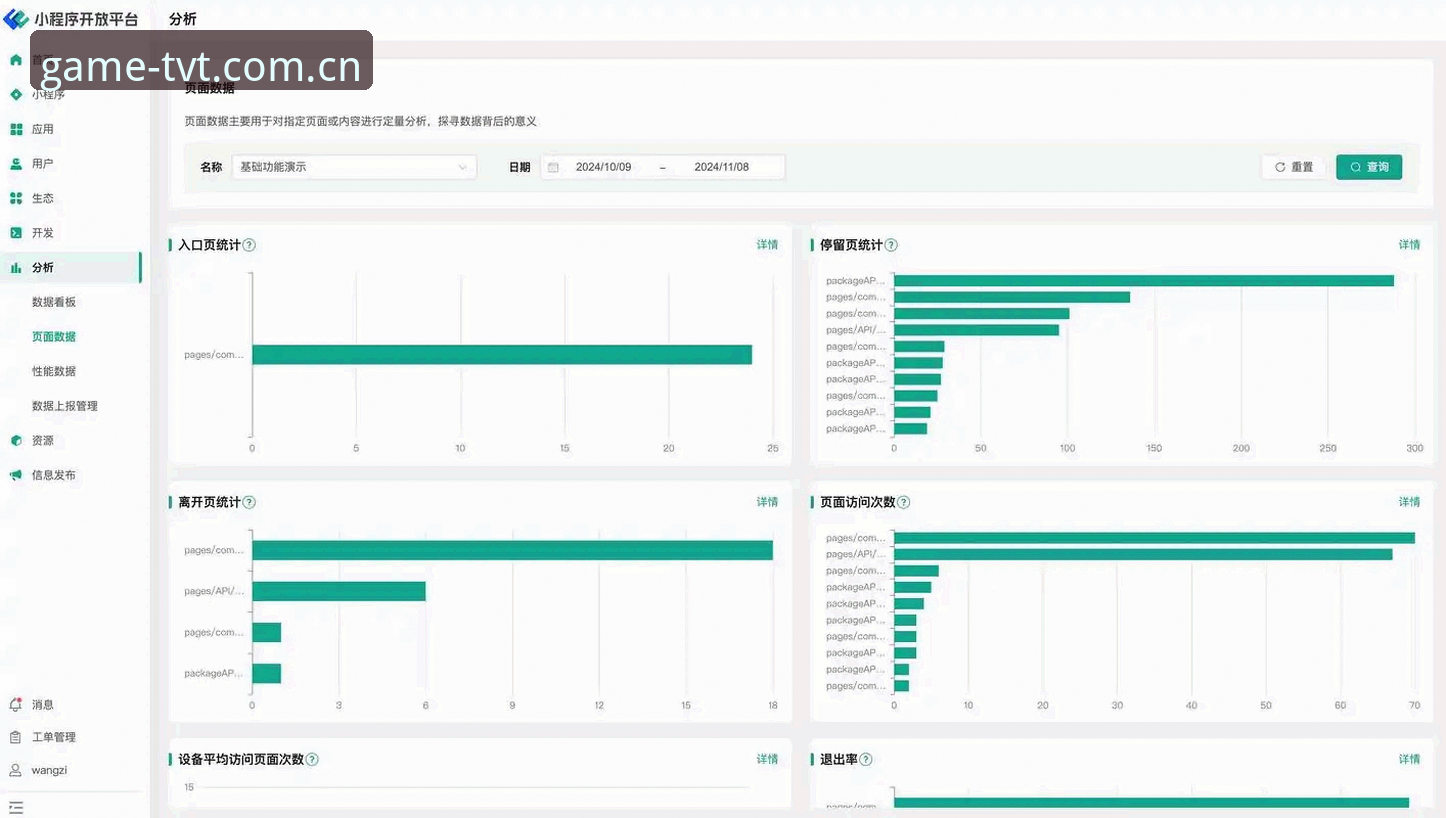Click the 重置 reset button
The height and width of the screenshot is (818, 1446).
(1294, 167)
